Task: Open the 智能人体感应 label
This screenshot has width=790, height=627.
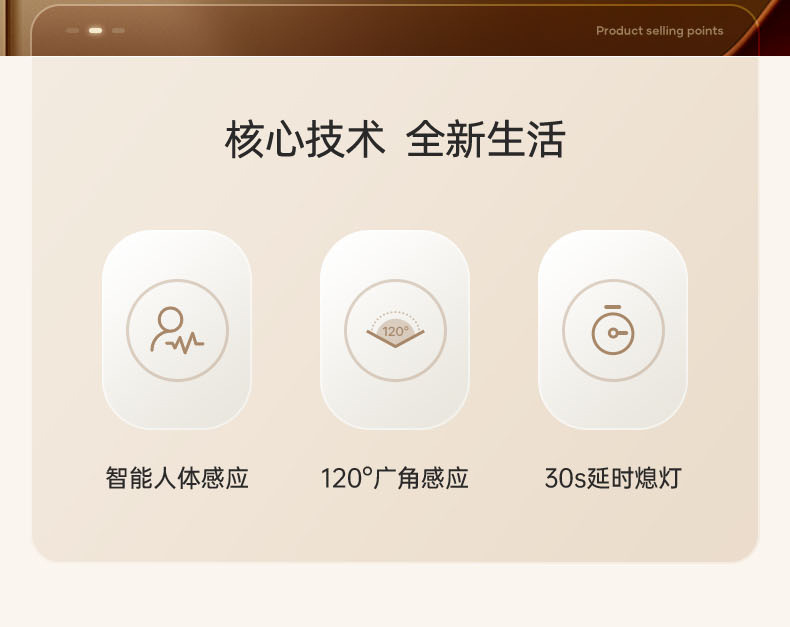Action: click(x=177, y=478)
